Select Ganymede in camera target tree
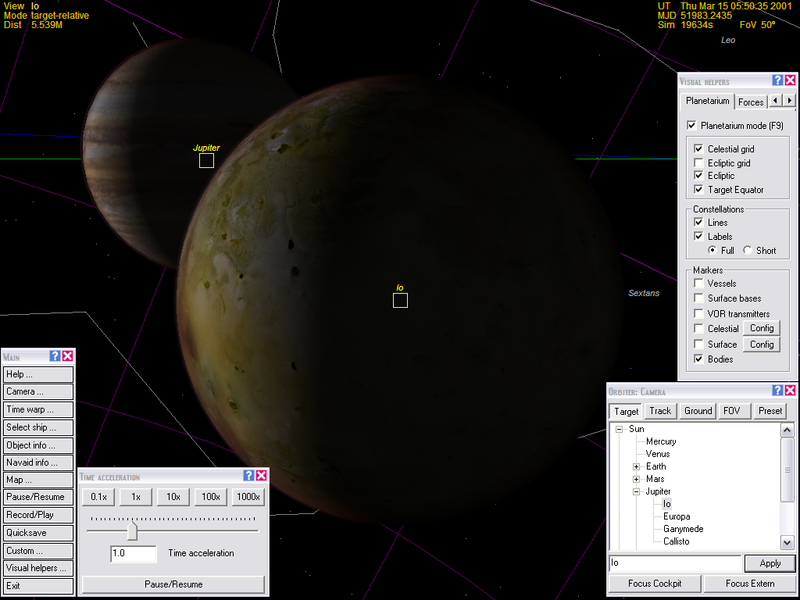800x600 pixels. [x=683, y=529]
